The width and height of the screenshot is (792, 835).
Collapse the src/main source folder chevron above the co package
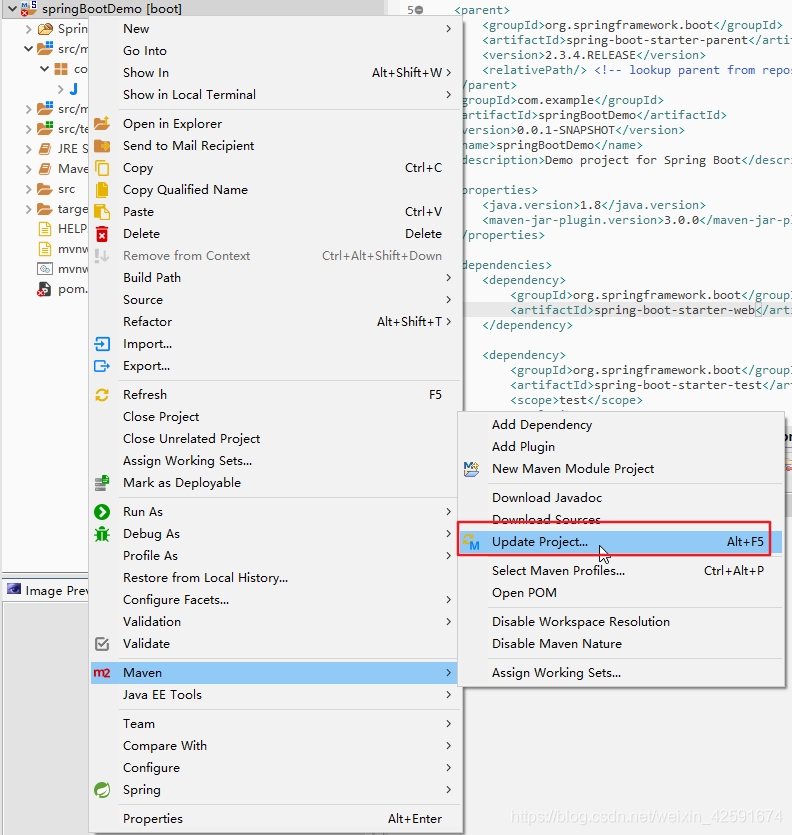(28, 48)
